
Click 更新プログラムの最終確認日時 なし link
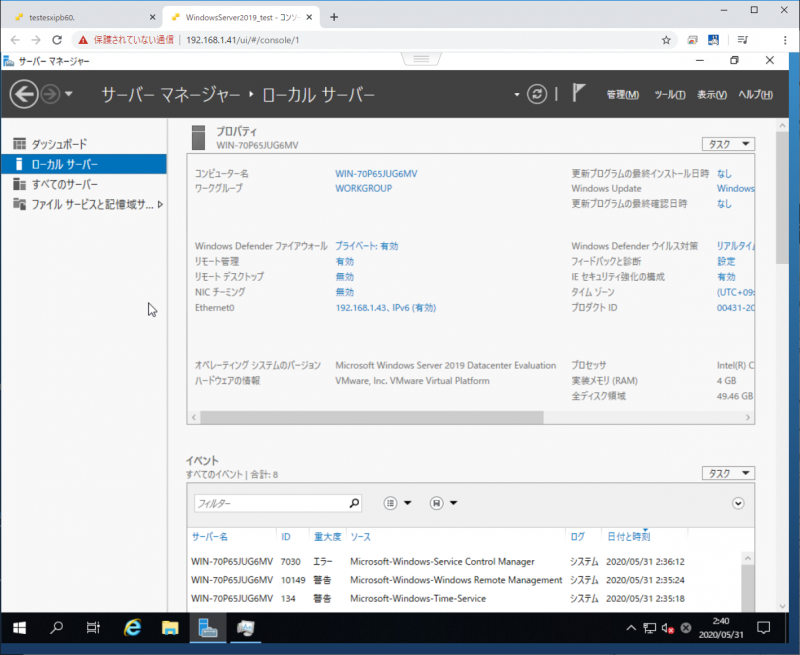[x=724, y=204]
